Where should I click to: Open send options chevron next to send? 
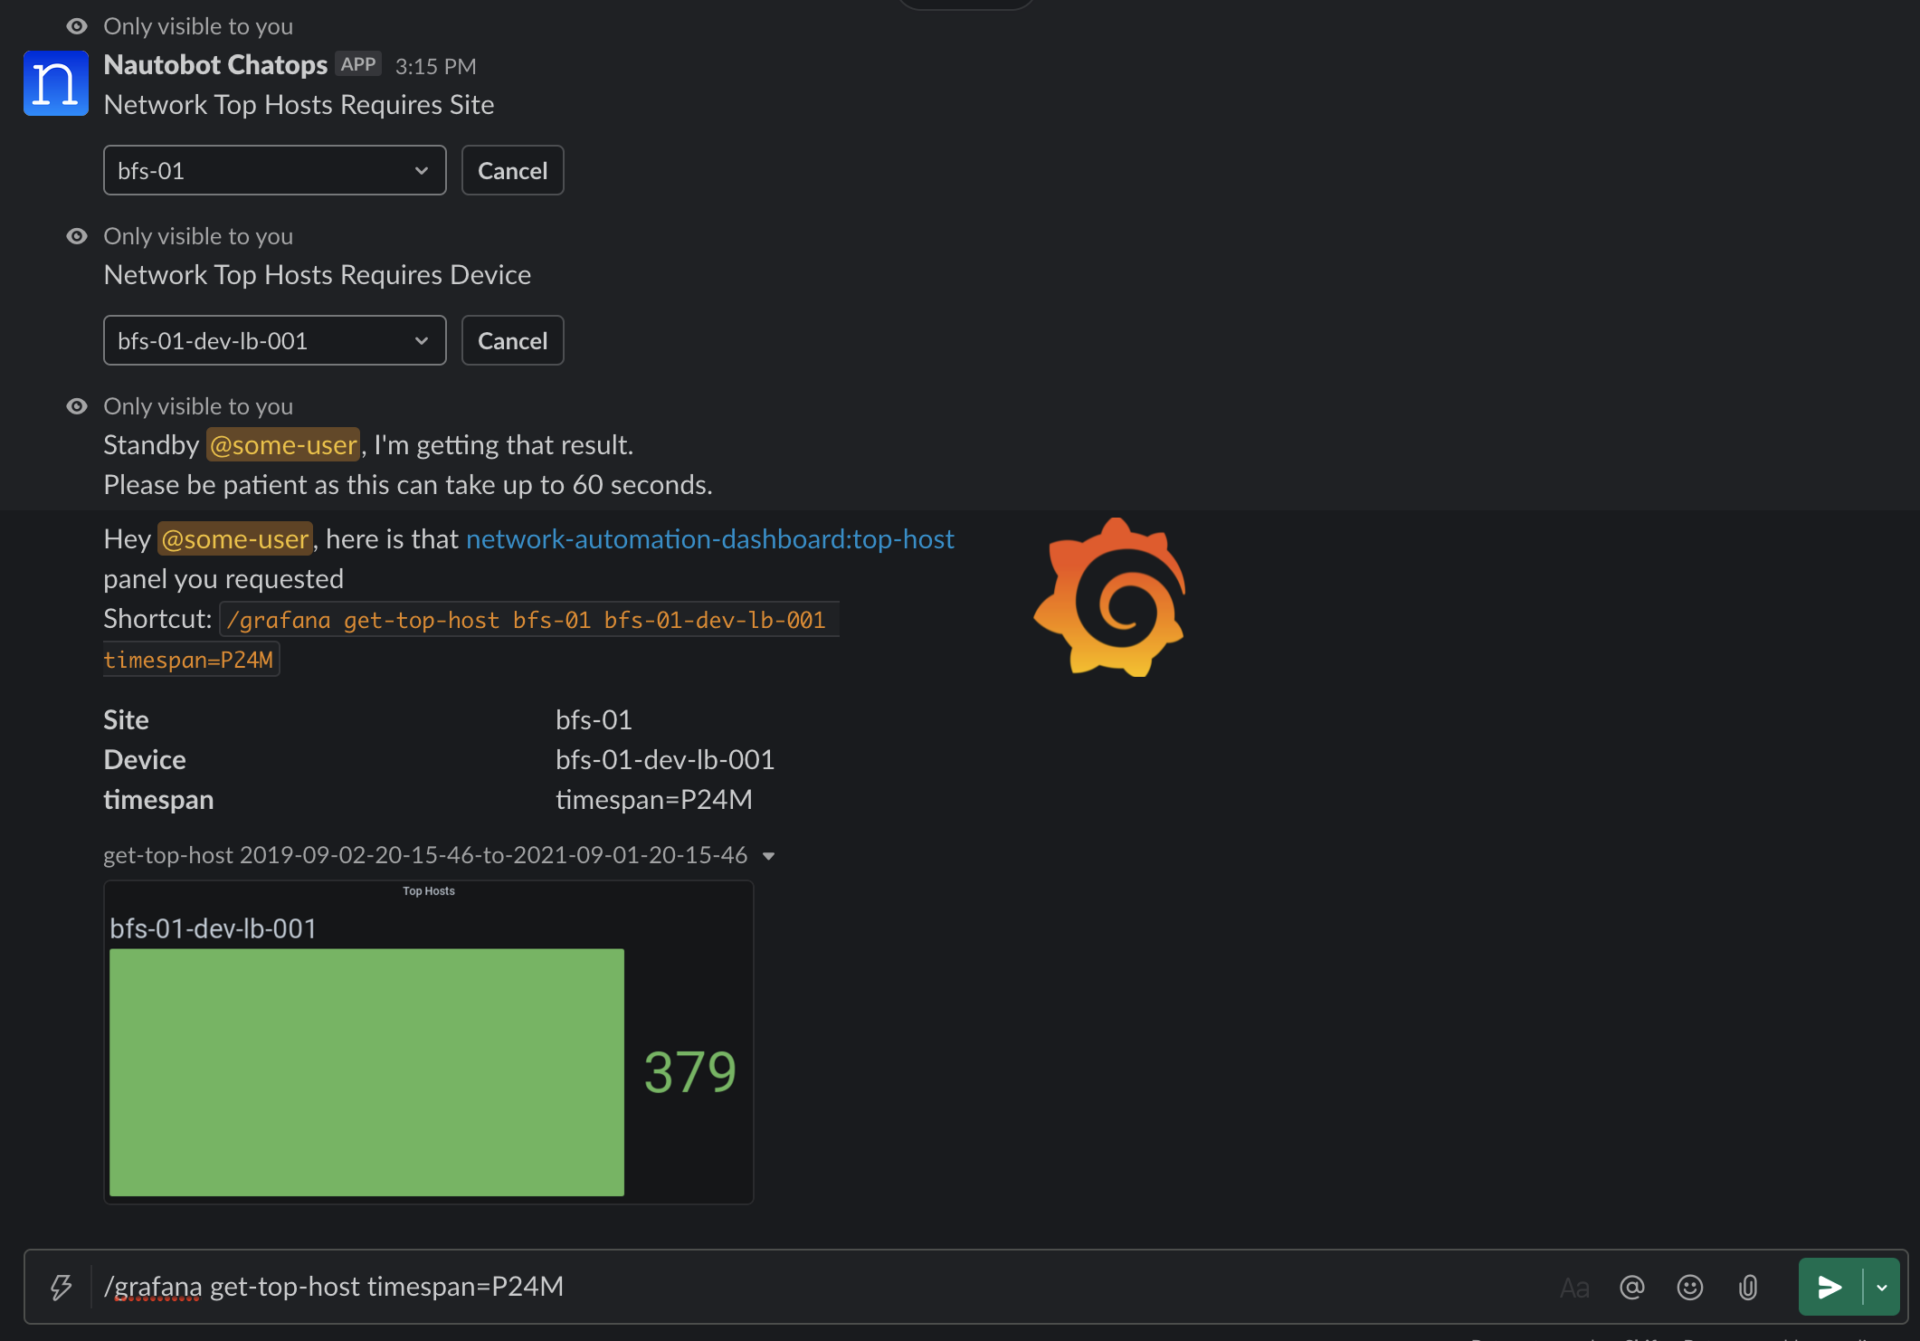1882,1287
